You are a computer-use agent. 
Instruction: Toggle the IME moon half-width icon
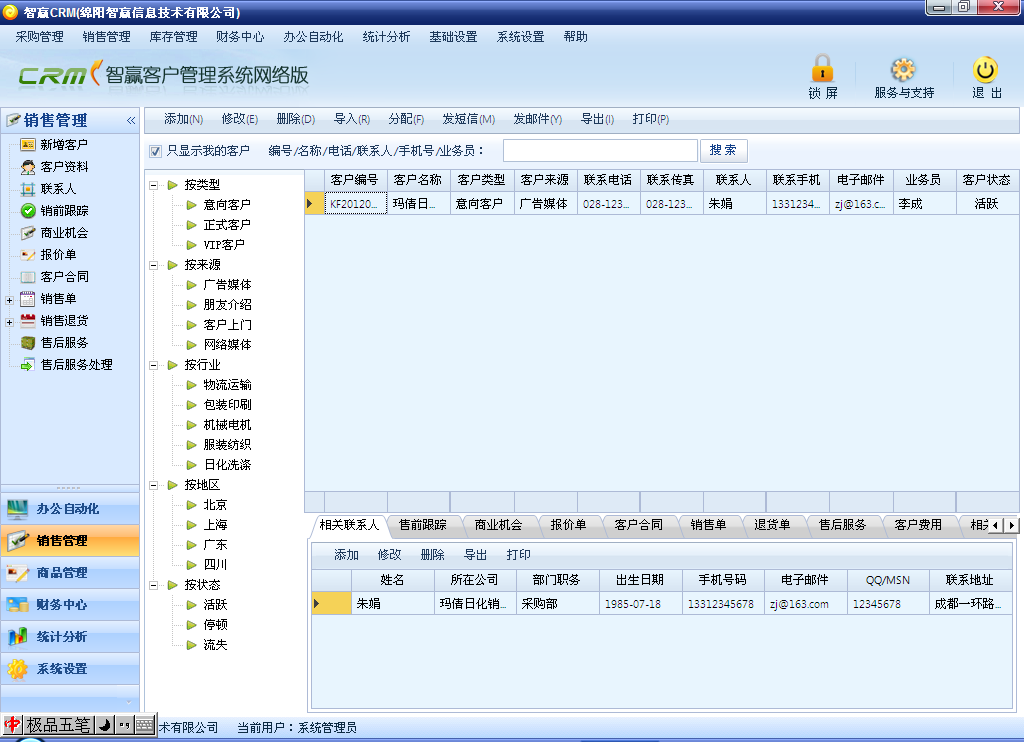104,724
